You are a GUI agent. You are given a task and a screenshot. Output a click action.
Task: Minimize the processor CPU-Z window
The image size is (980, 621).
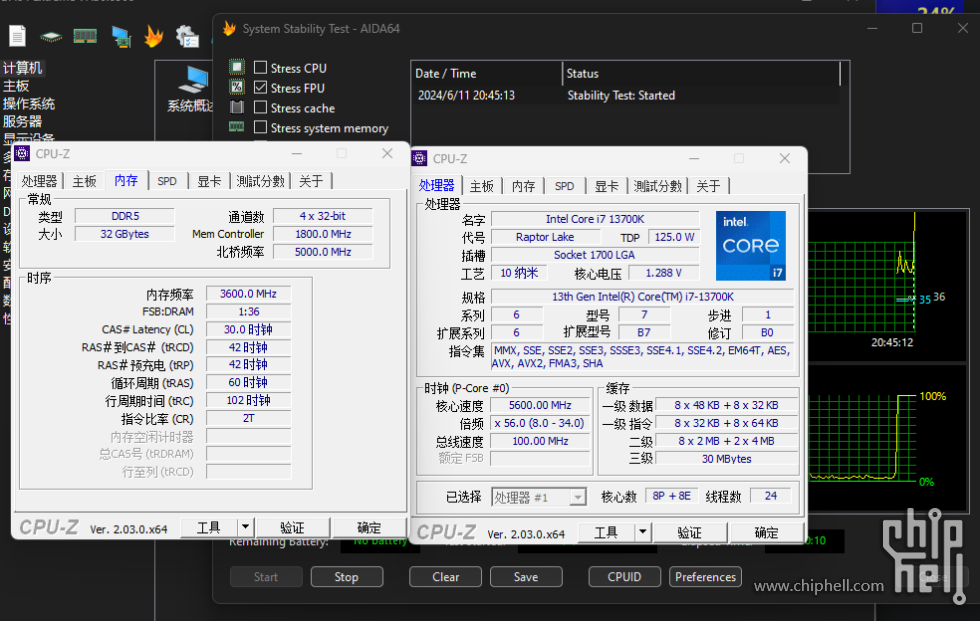click(694, 159)
